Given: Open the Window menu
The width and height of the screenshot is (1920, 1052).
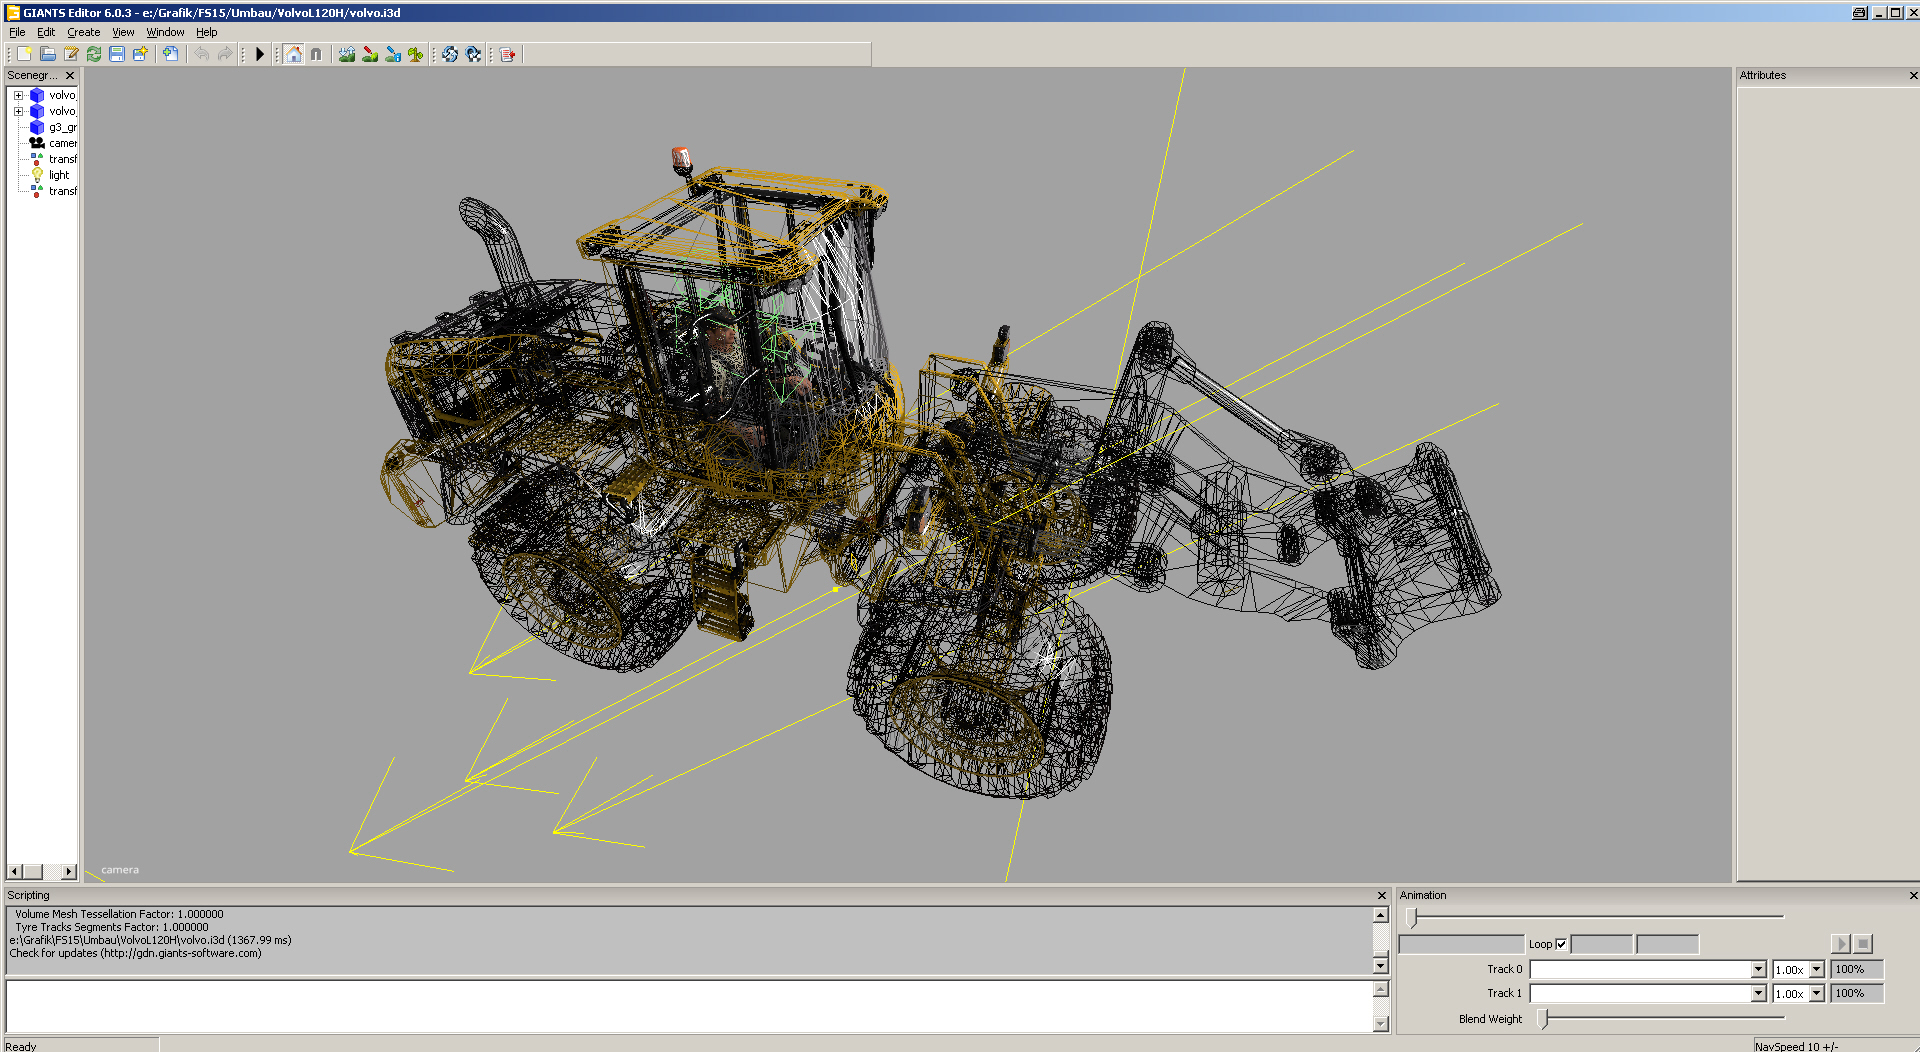Looking at the screenshot, I should (165, 32).
